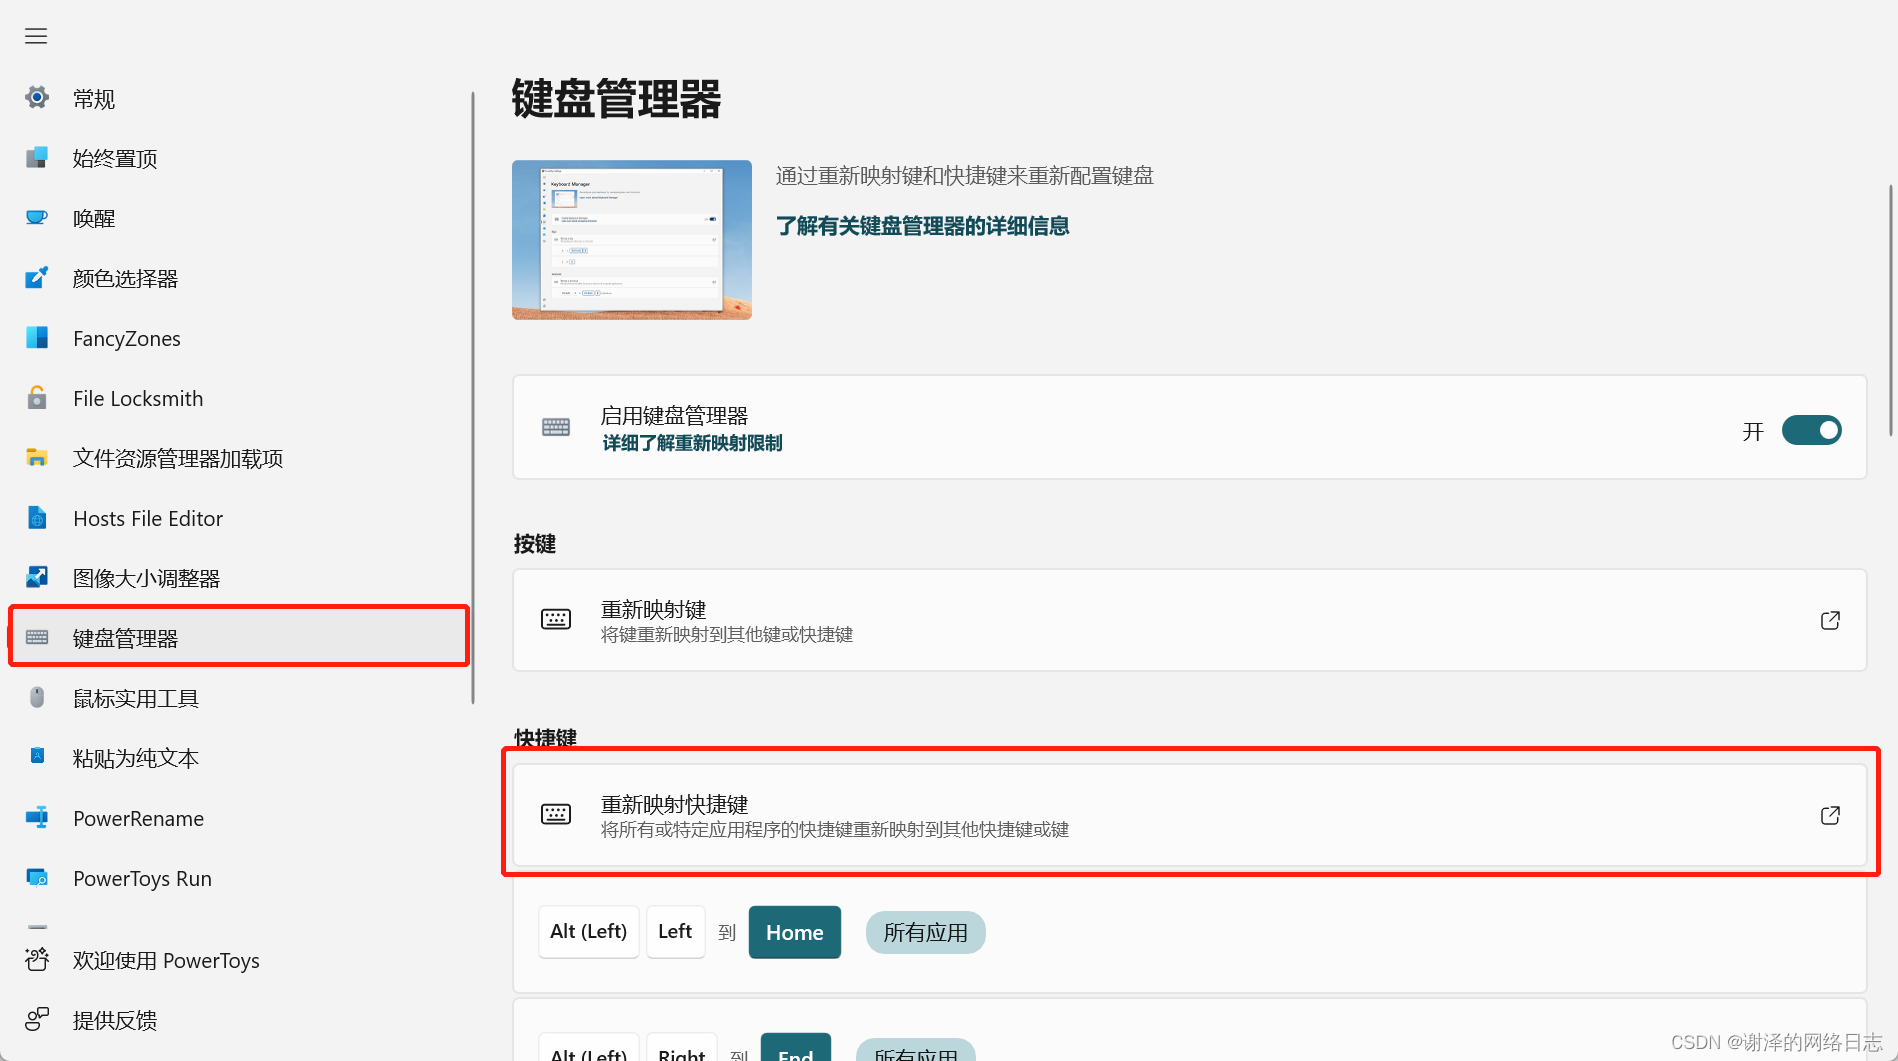The height and width of the screenshot is (1061, 1898).
Task: Launch the 重新映射快捷键 editor via its external-link icon
Action: 1830,815
